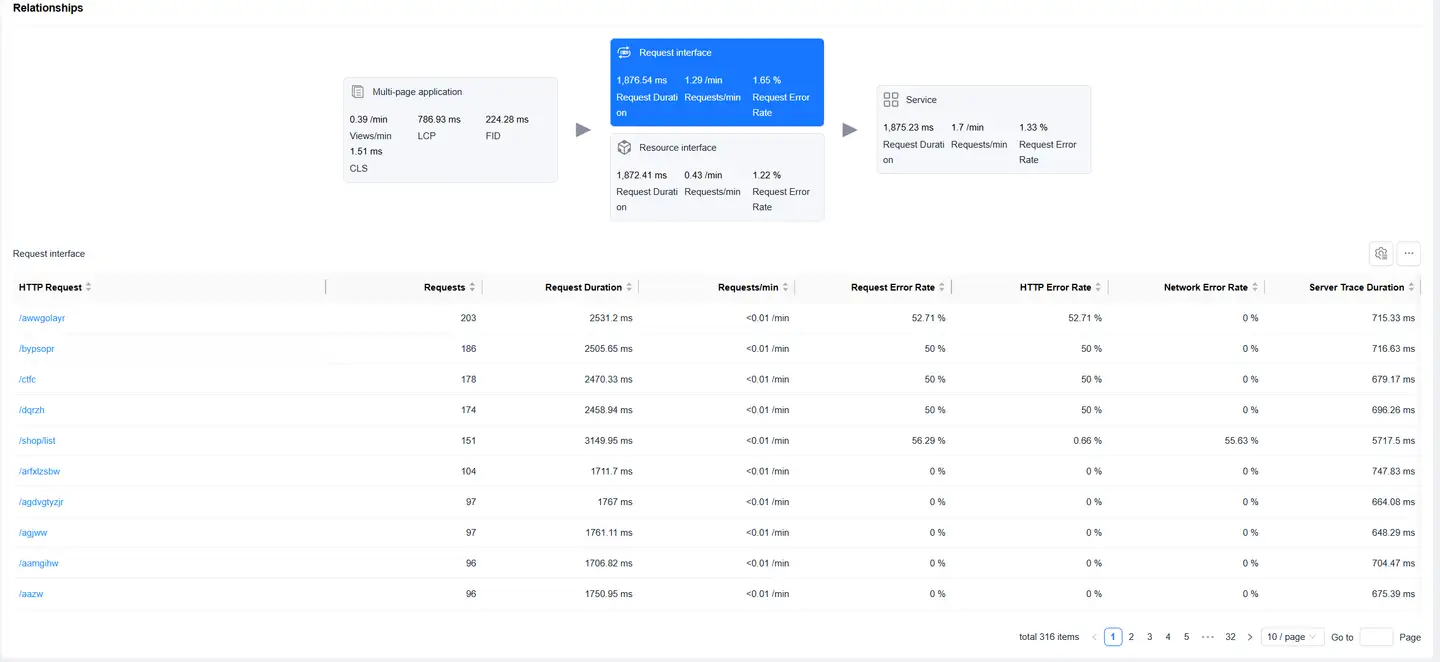This screenshot has height=662, width=1440.
Task: Click the Request interface card icon
Action: 624,52
